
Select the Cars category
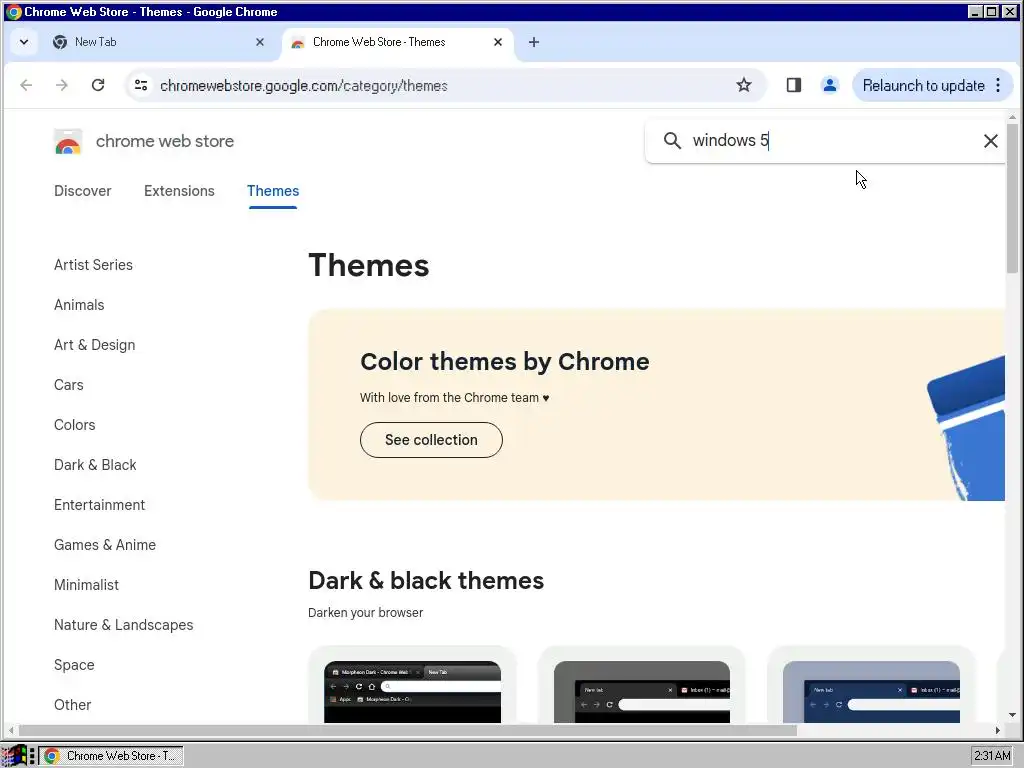click(x=69, y=385)
